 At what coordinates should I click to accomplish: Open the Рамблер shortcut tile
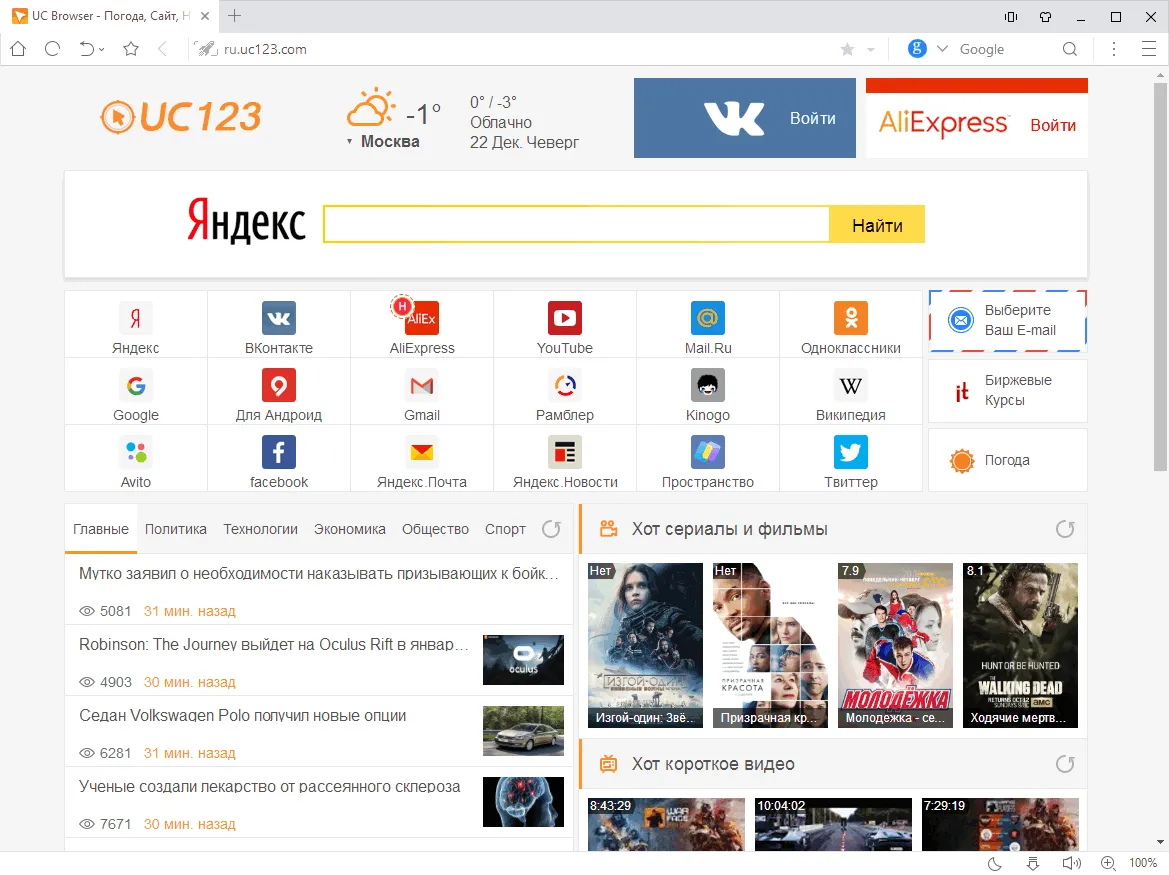click(565, 393)
